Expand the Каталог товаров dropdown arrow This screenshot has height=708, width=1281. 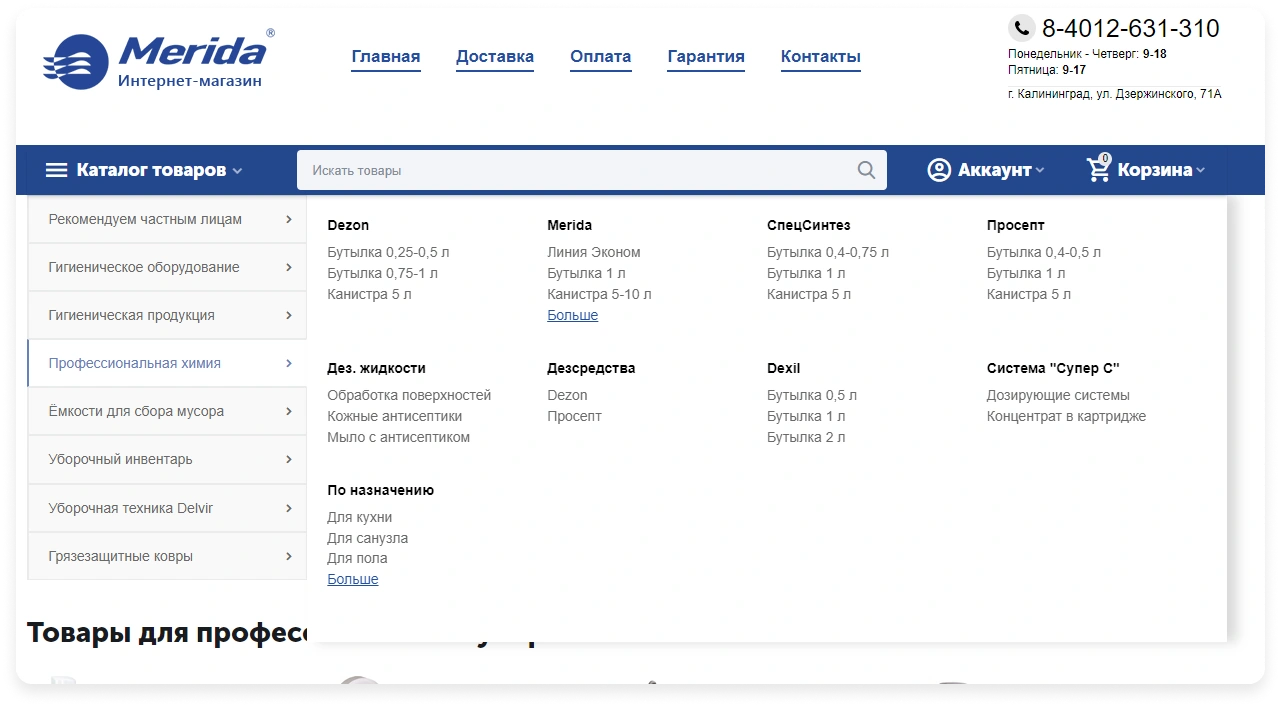pyautogui.click(x=237, y=171)
